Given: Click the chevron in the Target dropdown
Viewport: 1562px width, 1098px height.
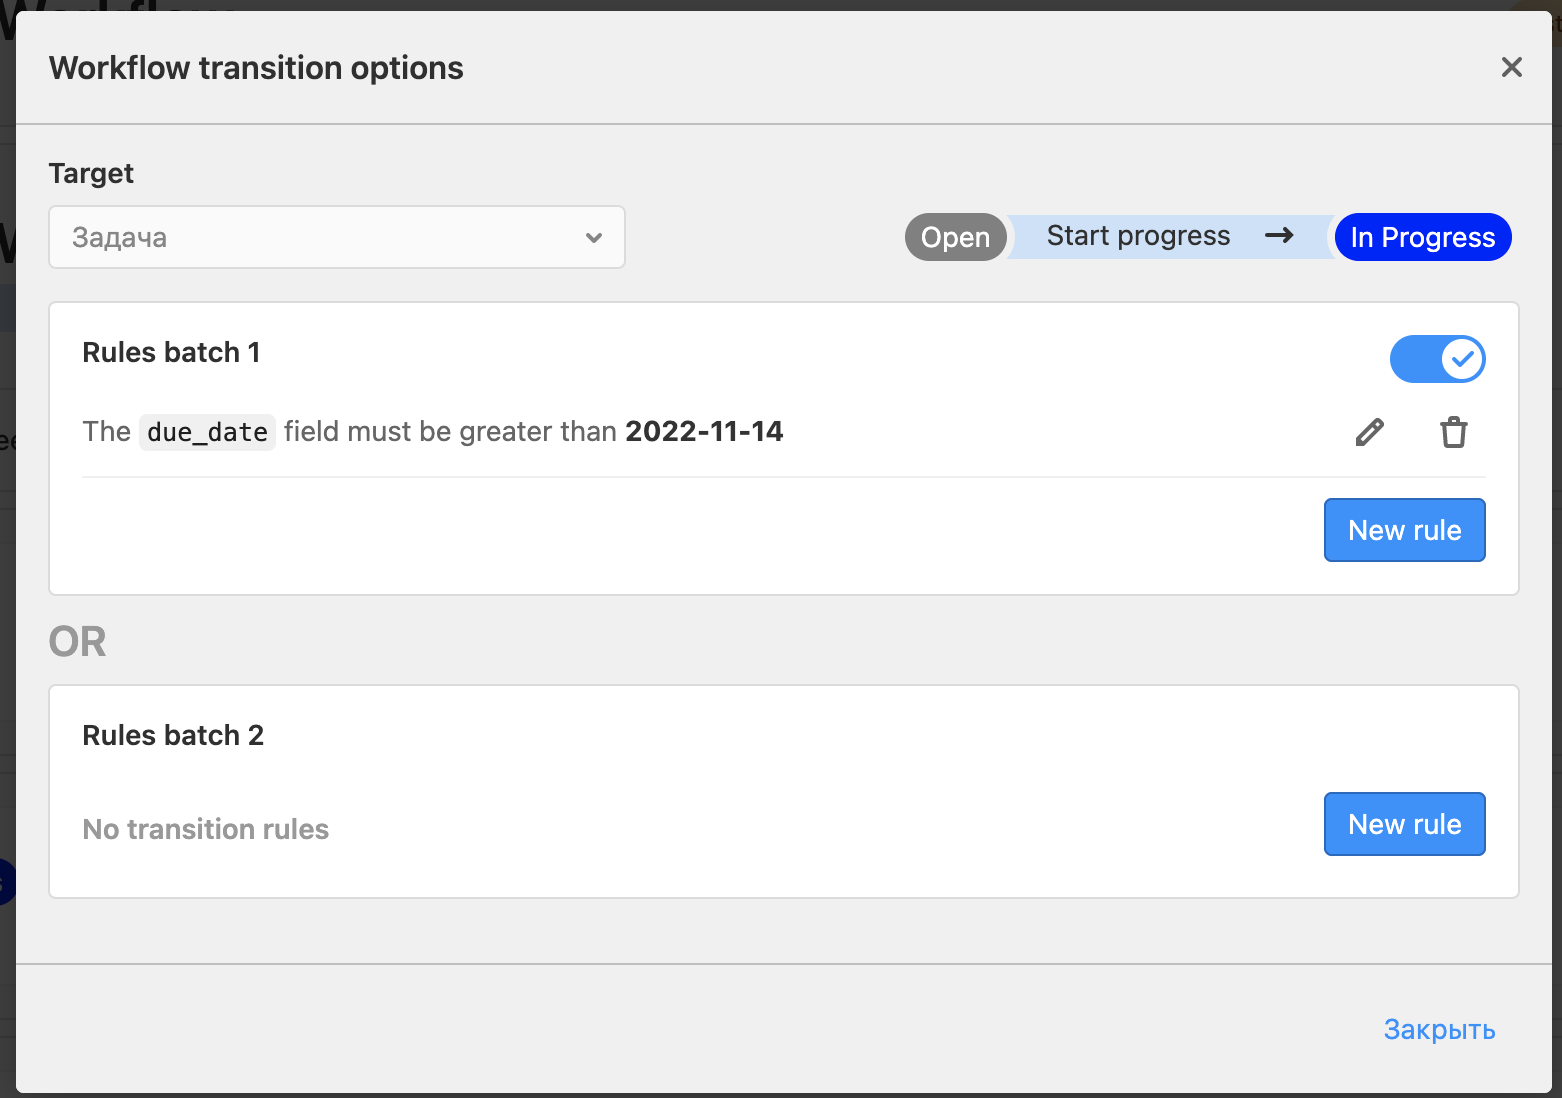Looking at the screenshot, I should point(594,238).
